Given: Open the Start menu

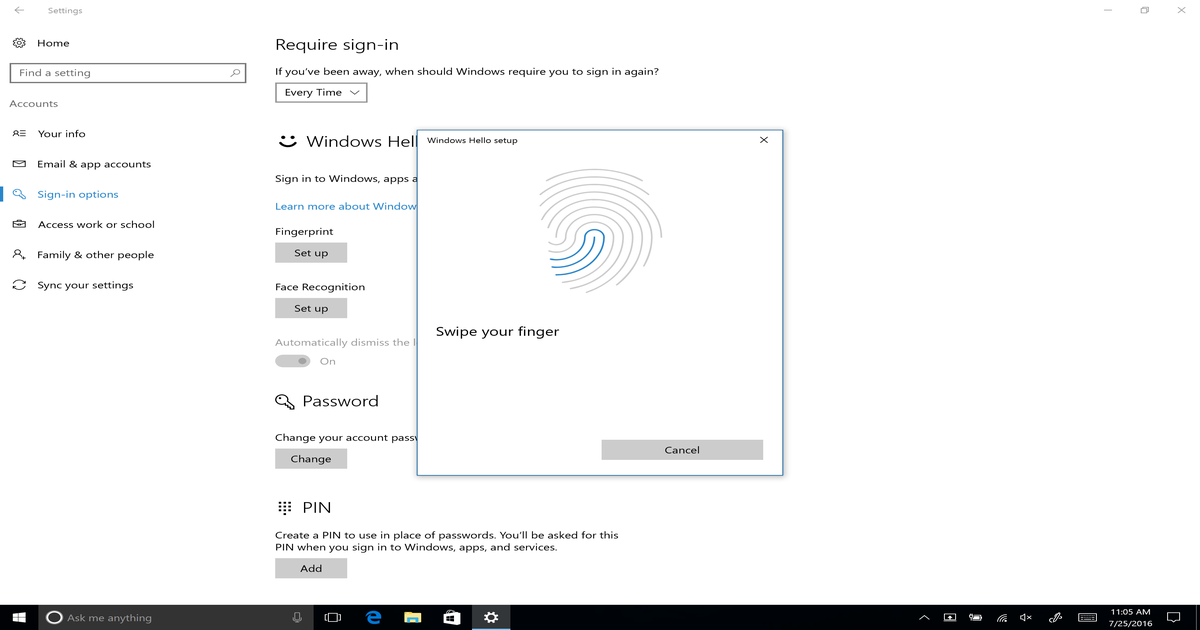Looking at the screenshot, I should pos(18,617).
